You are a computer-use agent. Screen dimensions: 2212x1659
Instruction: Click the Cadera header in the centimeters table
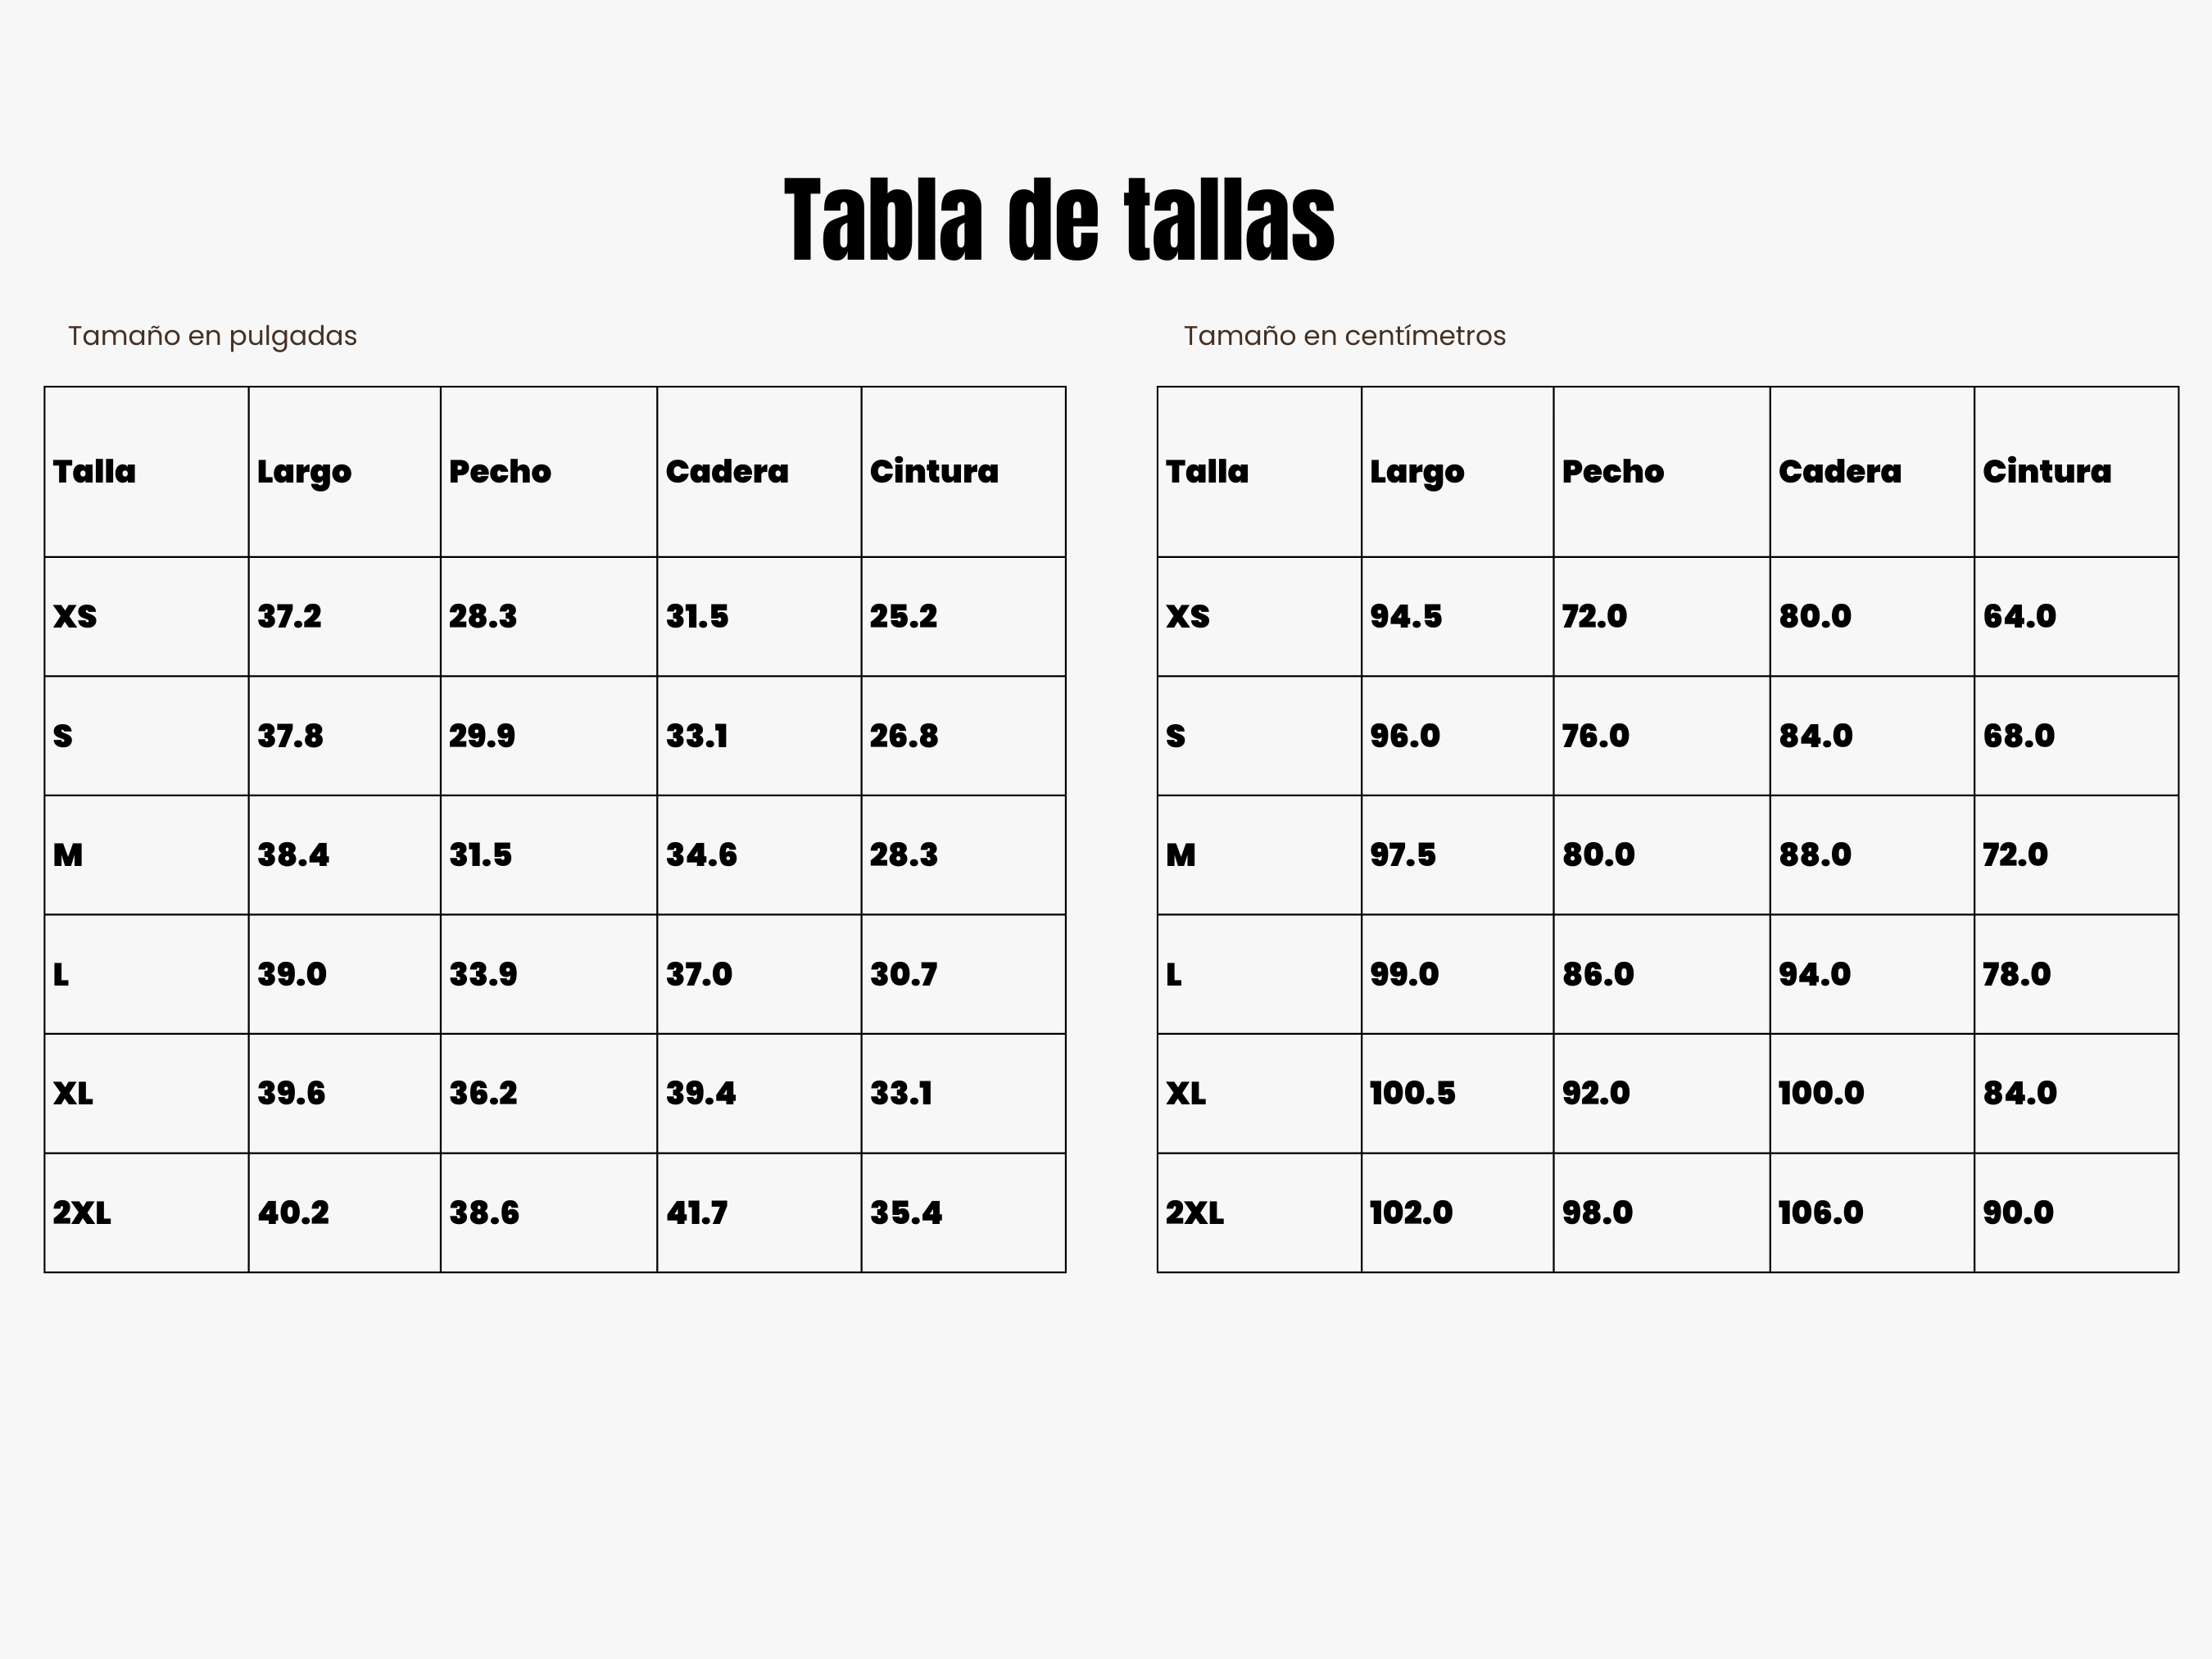click(1839, 471)
